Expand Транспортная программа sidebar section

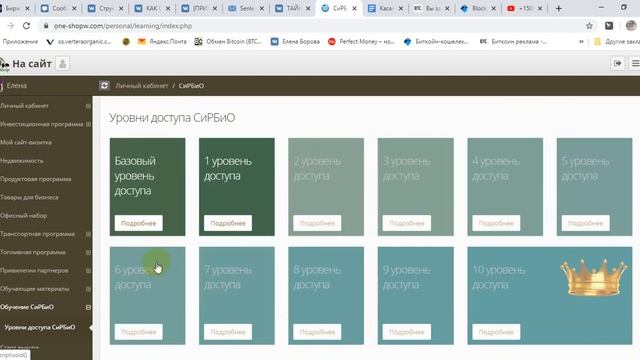(88, 234)
